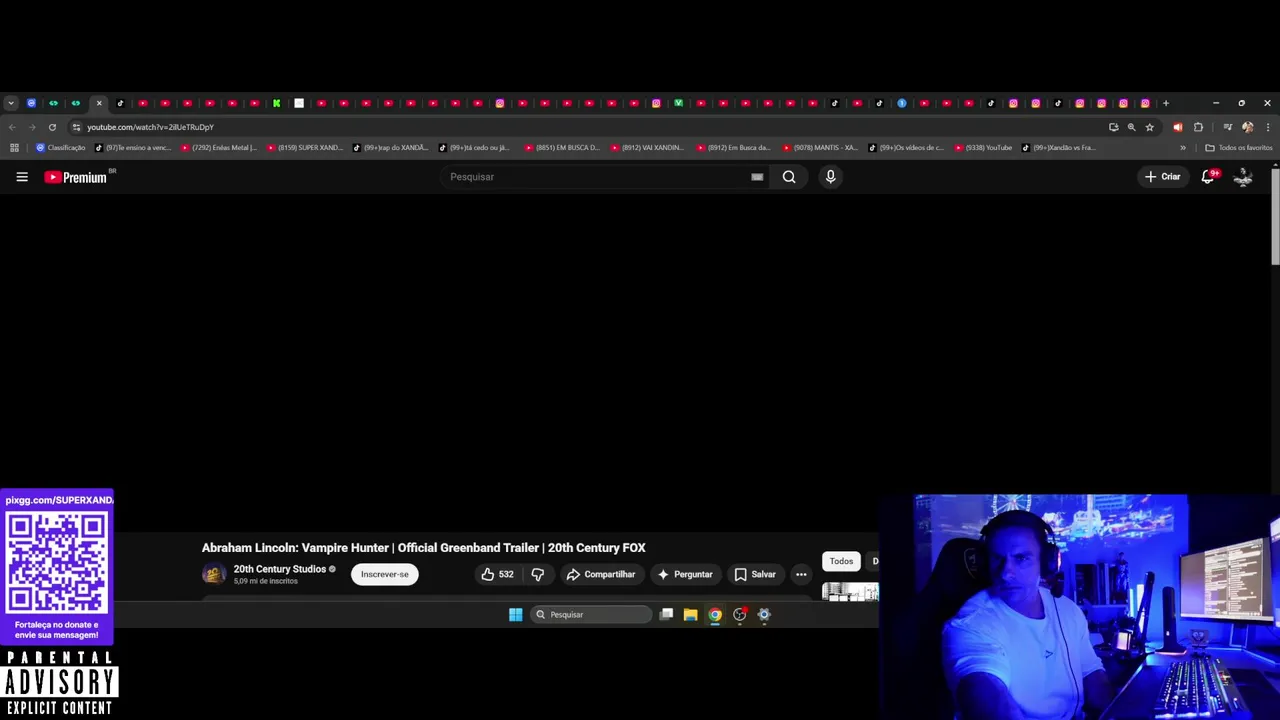This screenshot has height=720, width=1280.
Task: Open more actions three-dot menu
Action: pyautogui.click(x=801, y=574)
